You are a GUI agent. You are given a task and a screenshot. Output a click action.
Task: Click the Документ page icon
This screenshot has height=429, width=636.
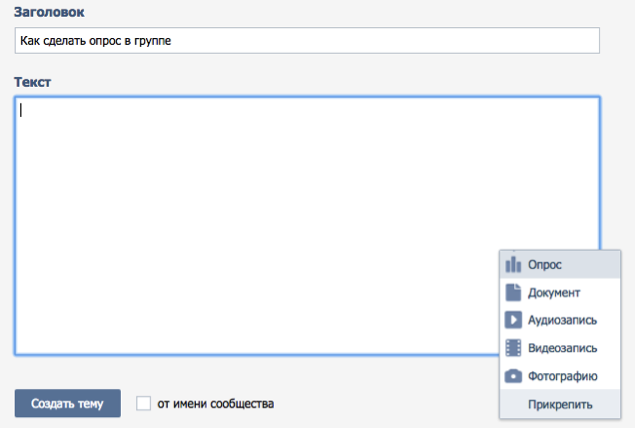[513, 292]
